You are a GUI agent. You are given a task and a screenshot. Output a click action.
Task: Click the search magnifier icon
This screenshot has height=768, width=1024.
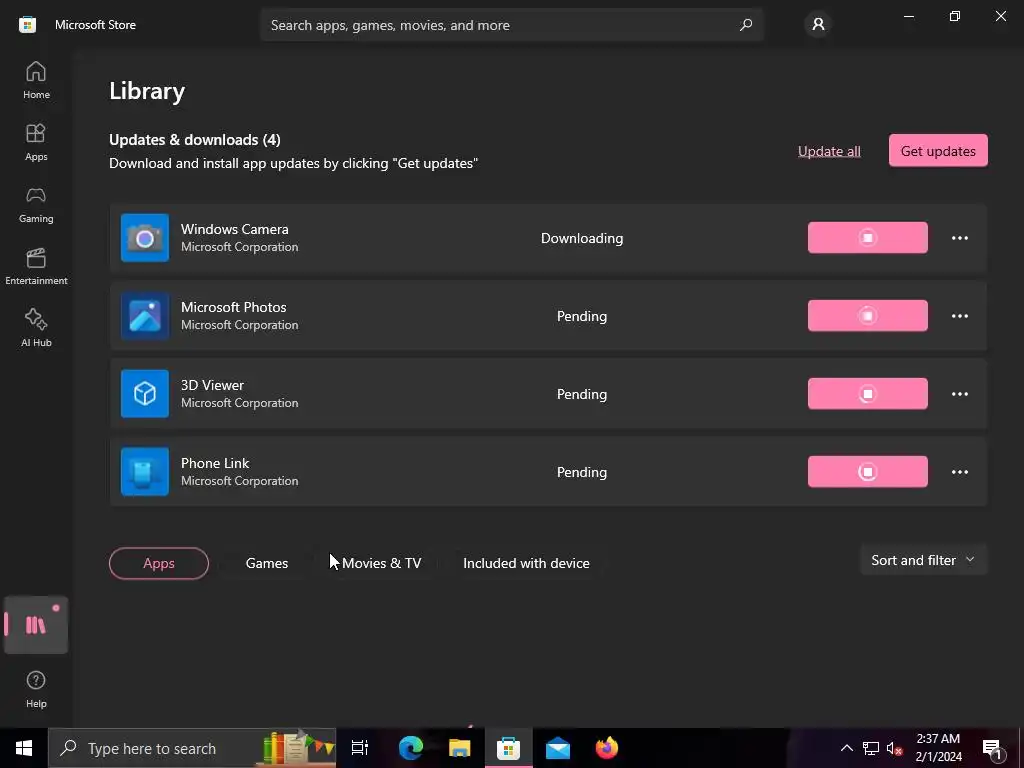[746, 25]
